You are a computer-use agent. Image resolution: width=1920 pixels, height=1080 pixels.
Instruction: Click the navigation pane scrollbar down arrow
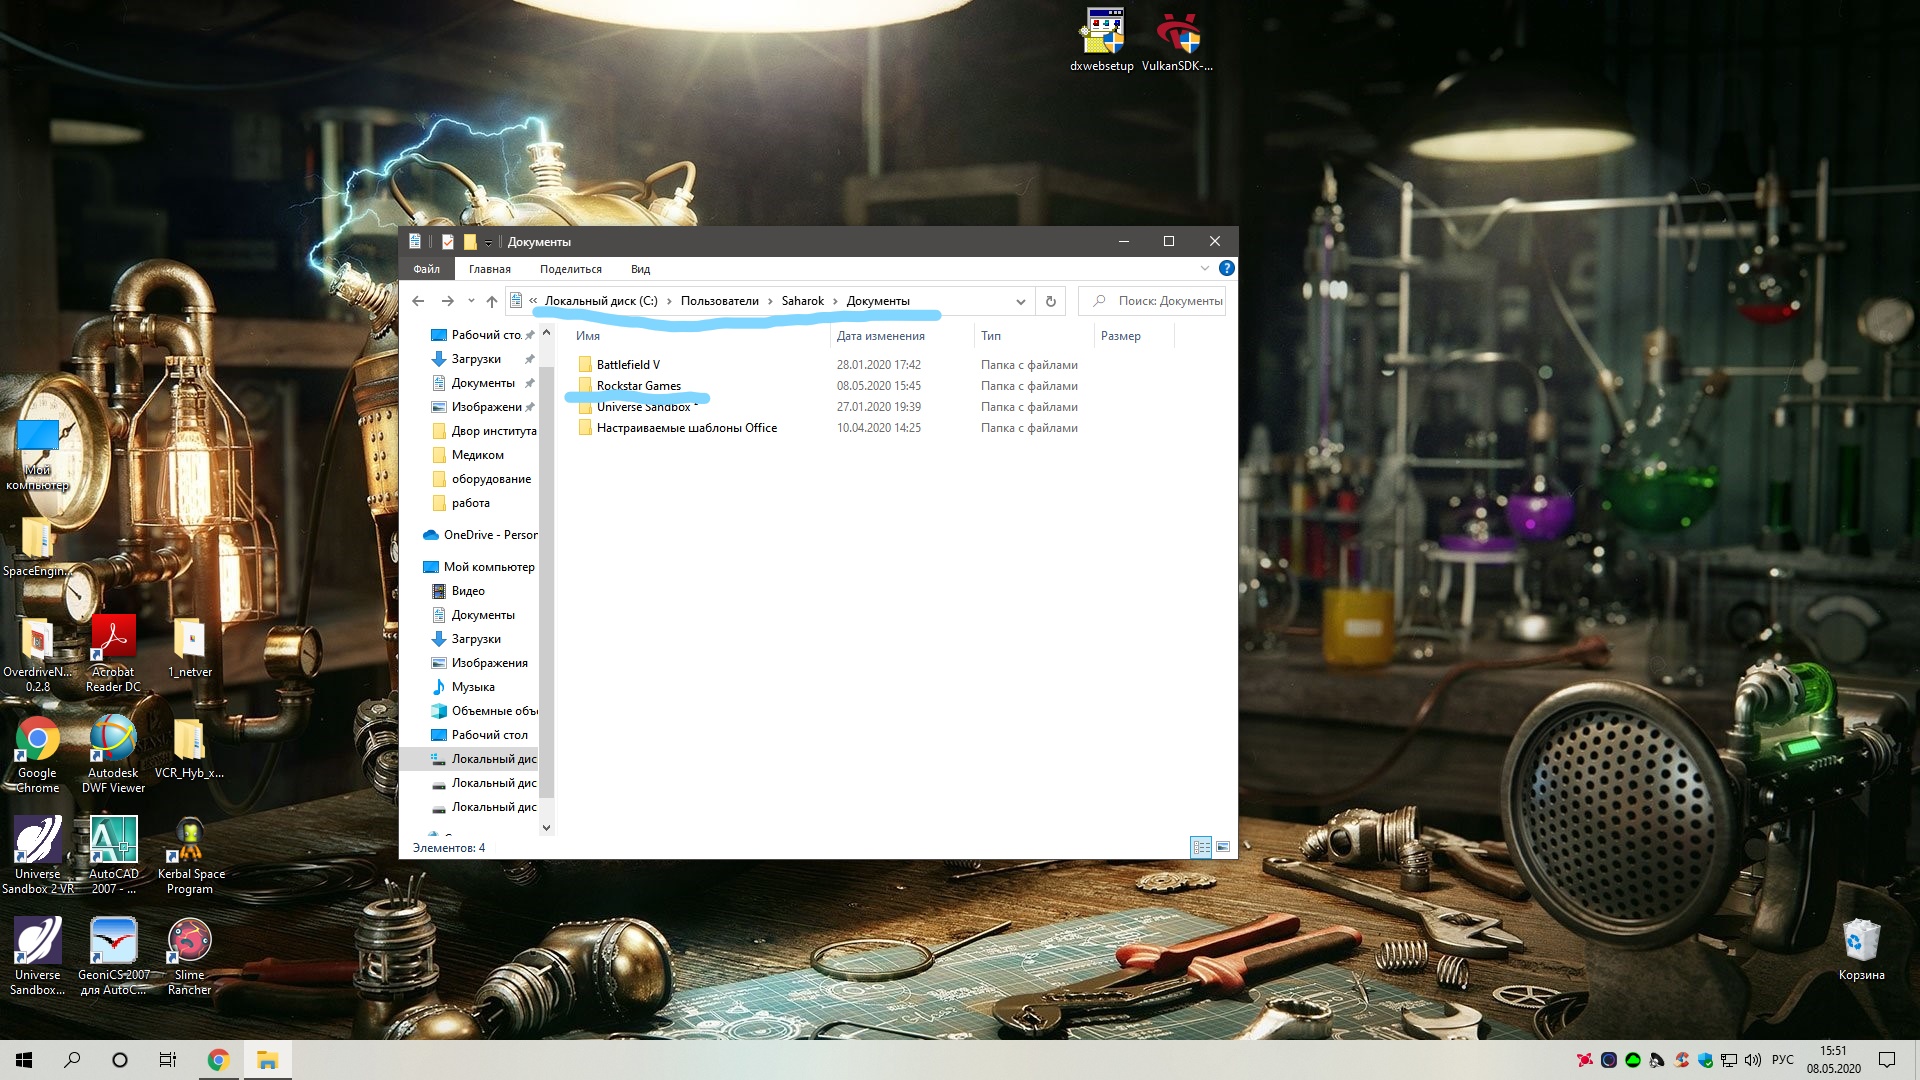[x=546, y=827]
